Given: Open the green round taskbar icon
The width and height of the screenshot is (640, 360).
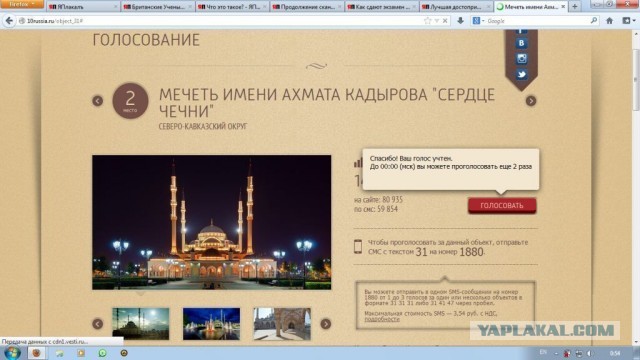Looking at the screenshot, I should coord(102,353).
